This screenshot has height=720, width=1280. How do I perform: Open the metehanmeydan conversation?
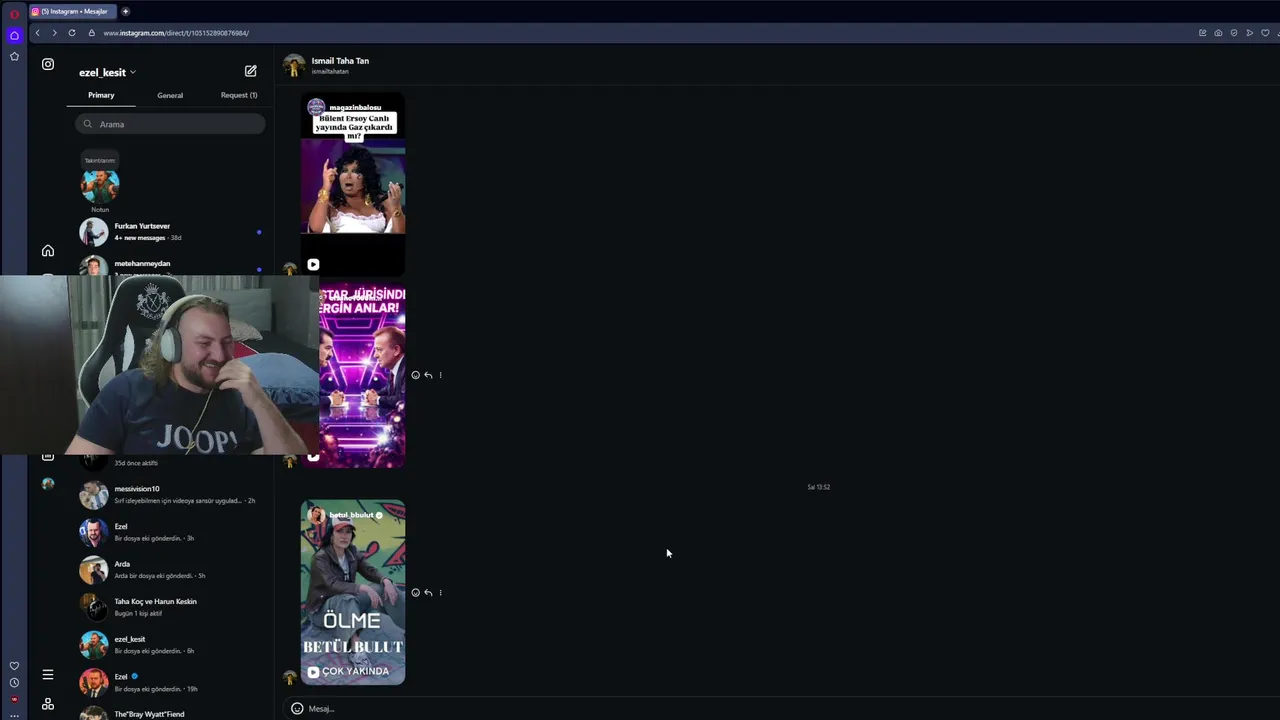(x=170, y=266)
